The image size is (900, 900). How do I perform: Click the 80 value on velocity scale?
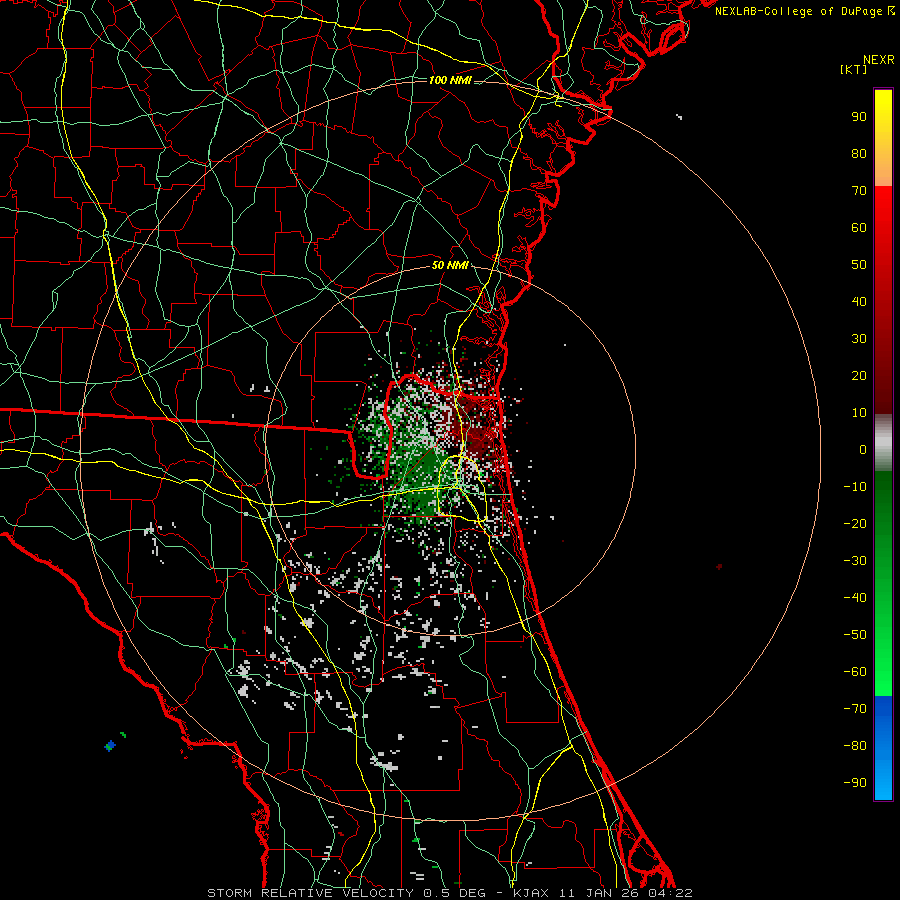tap(859, 154)
